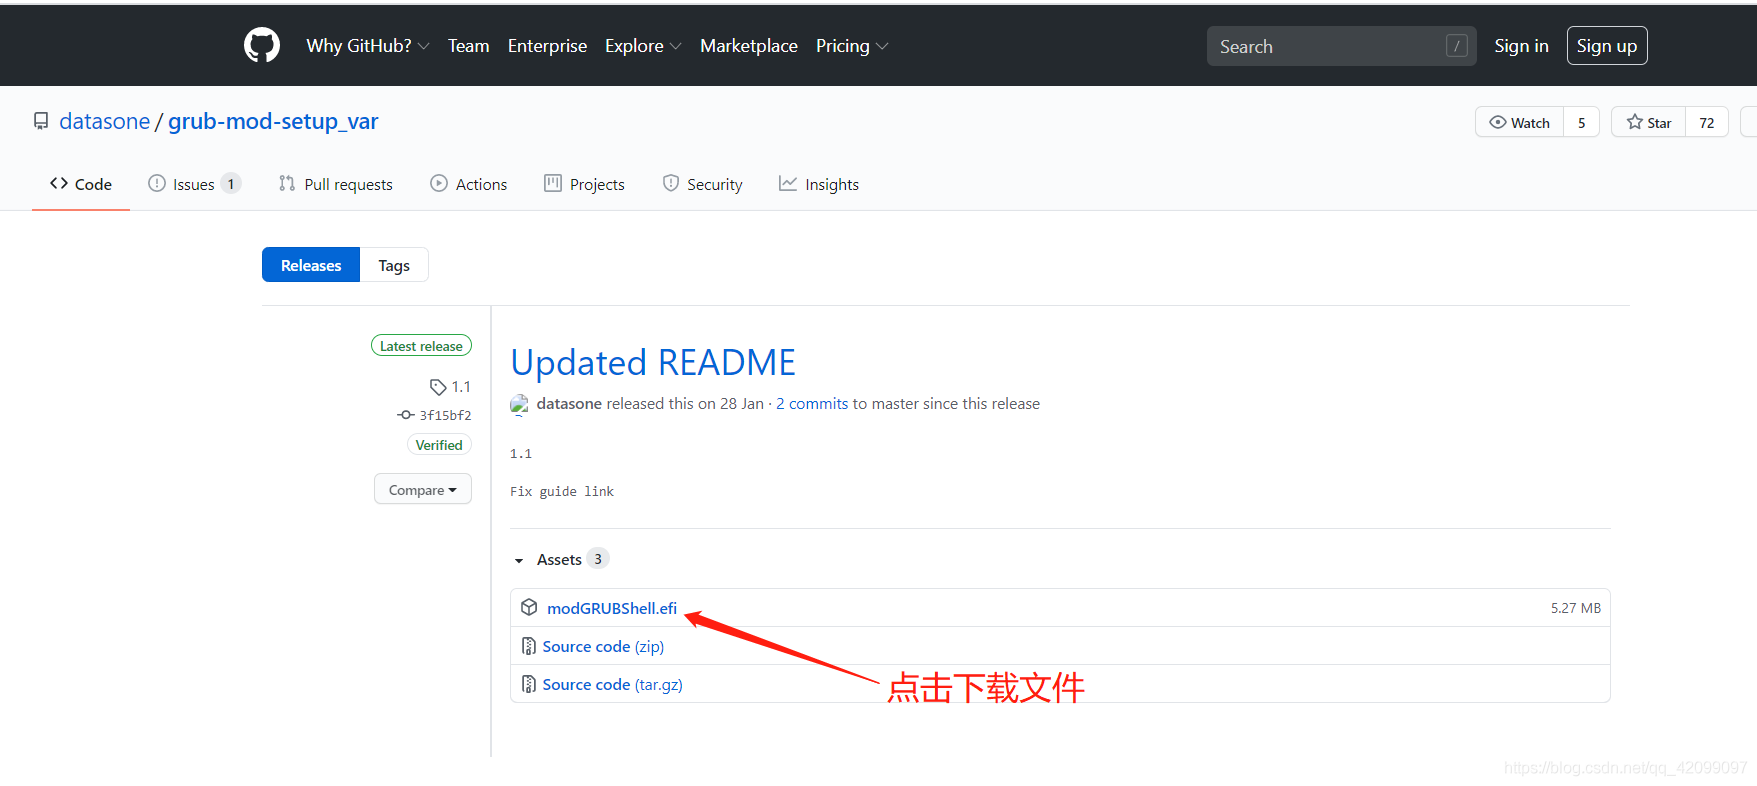Download Source code (zip)
This screenshot has height=786, width=1757.
603,646
